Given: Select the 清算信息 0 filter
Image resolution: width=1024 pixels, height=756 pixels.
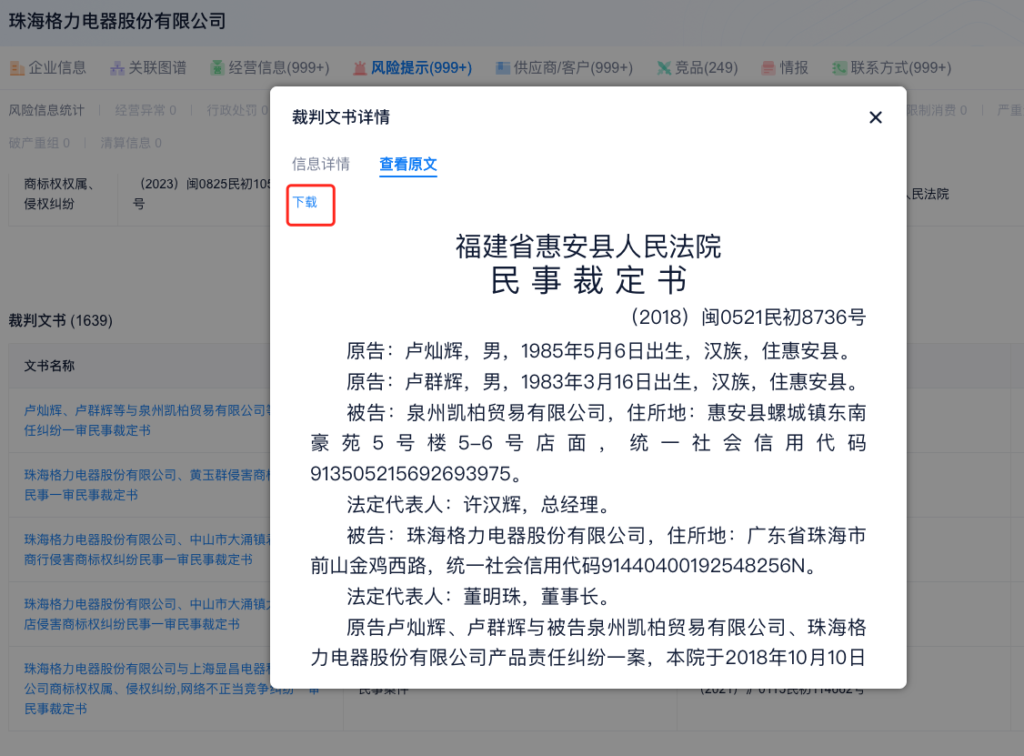Looking at the screenshot, I should 131,143.
